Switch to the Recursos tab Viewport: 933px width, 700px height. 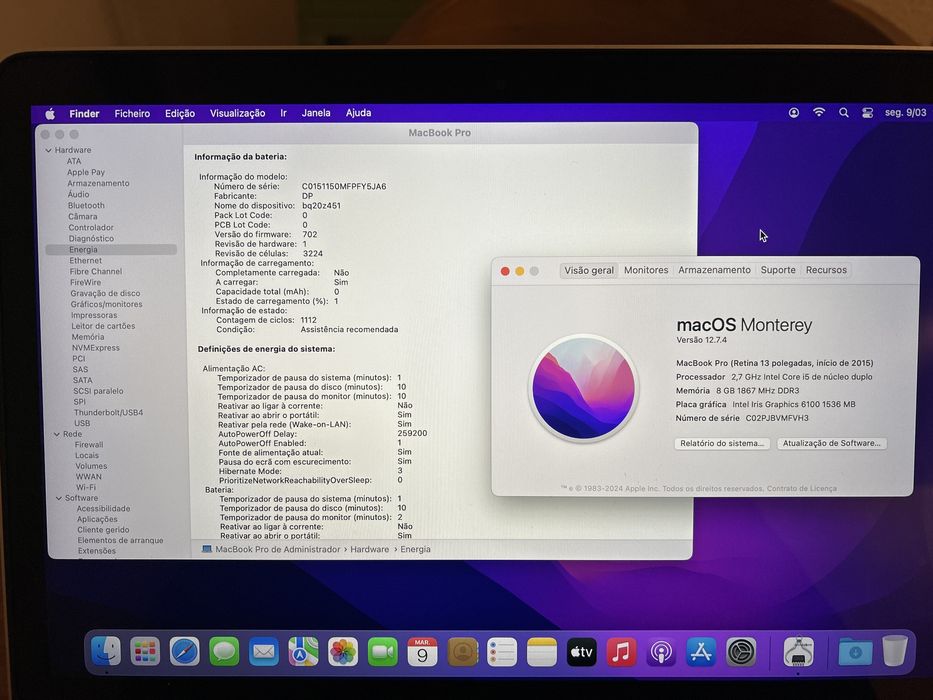pyautogui.click(x=826, y=270)
